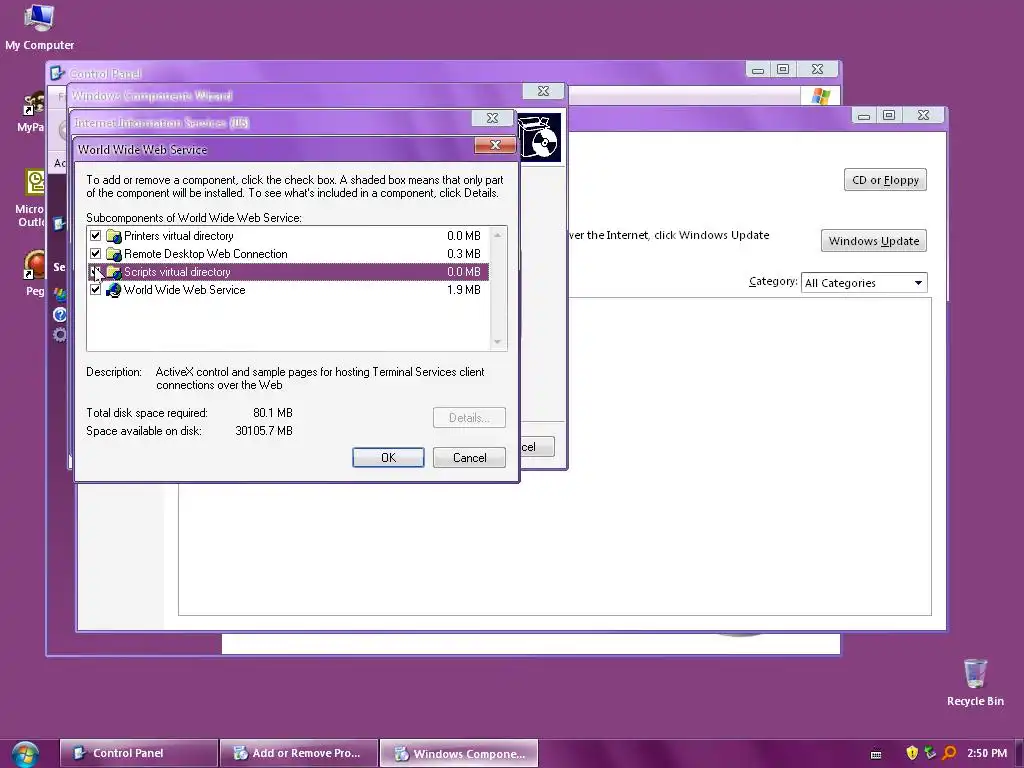Select the Recycle Bin desktop icon
Image resolution: width=1024 pixels, height=768 pixels.
point(975,682)
